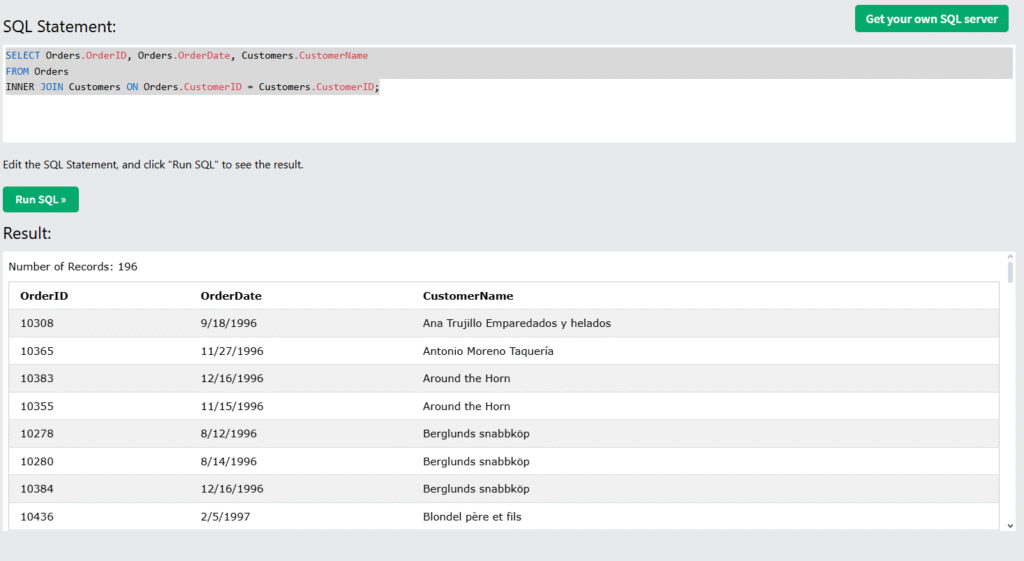The image size is (1024, 561).
Task: Click the Blondel père et fils cell
Action: (472, 517)
